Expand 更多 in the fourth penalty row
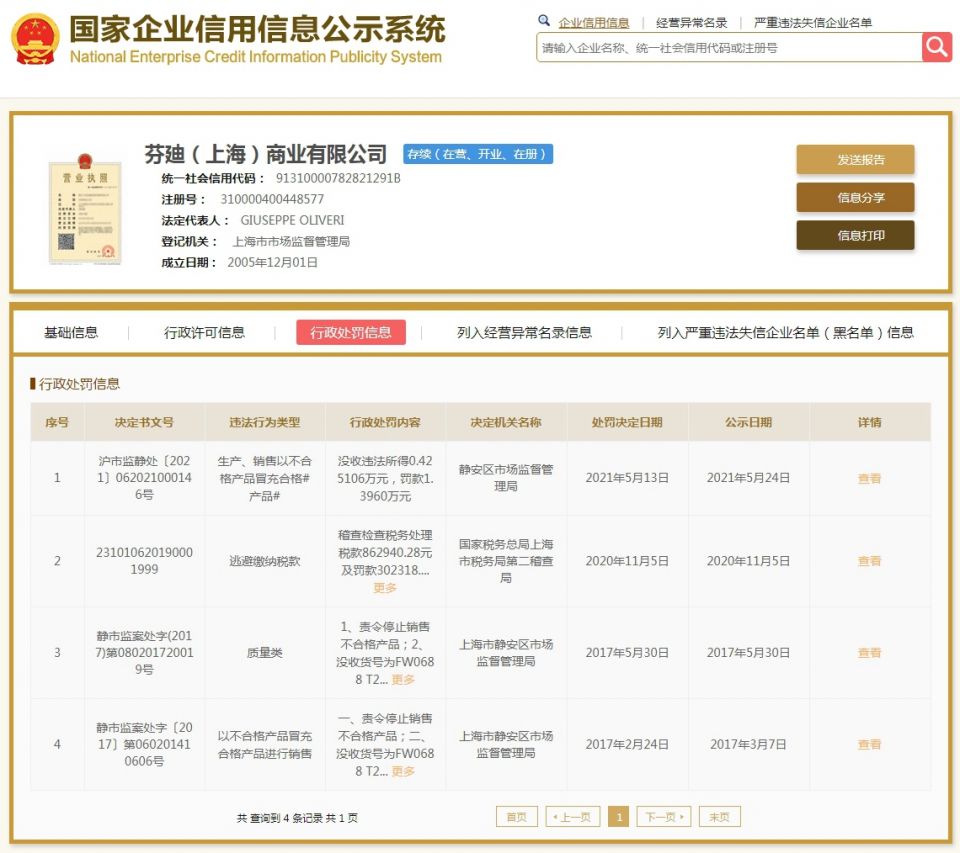The image size is (960, 853). [x=403, y=772]
